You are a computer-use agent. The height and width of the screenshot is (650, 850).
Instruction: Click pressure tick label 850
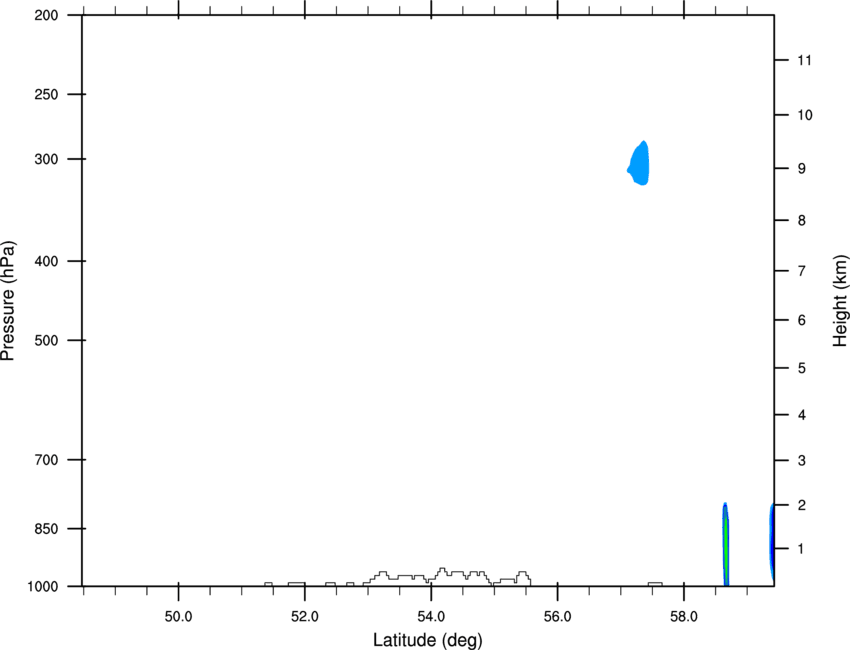coord(46,529)
